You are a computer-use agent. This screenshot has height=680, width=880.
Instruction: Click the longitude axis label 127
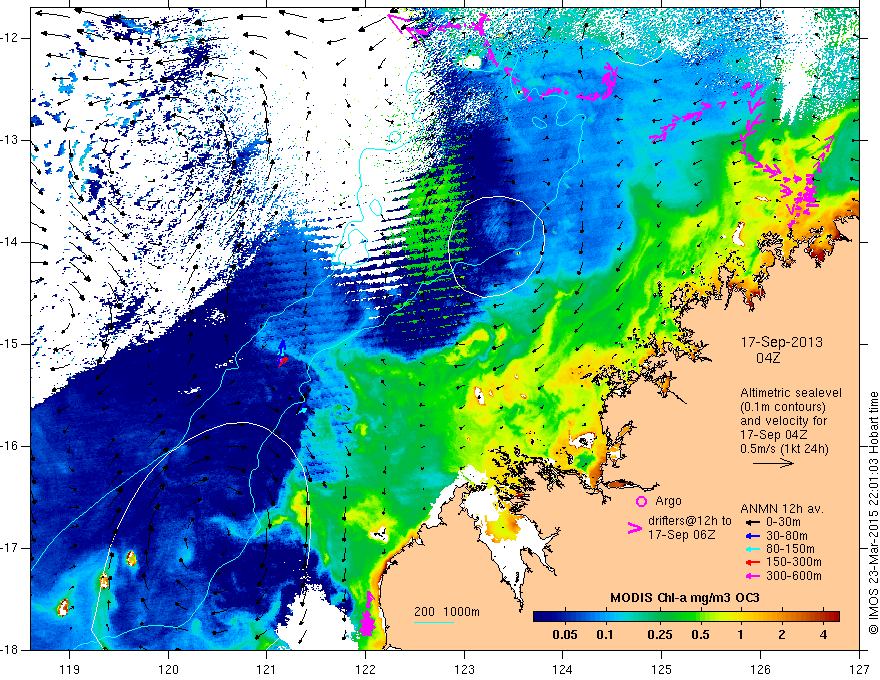859,669
